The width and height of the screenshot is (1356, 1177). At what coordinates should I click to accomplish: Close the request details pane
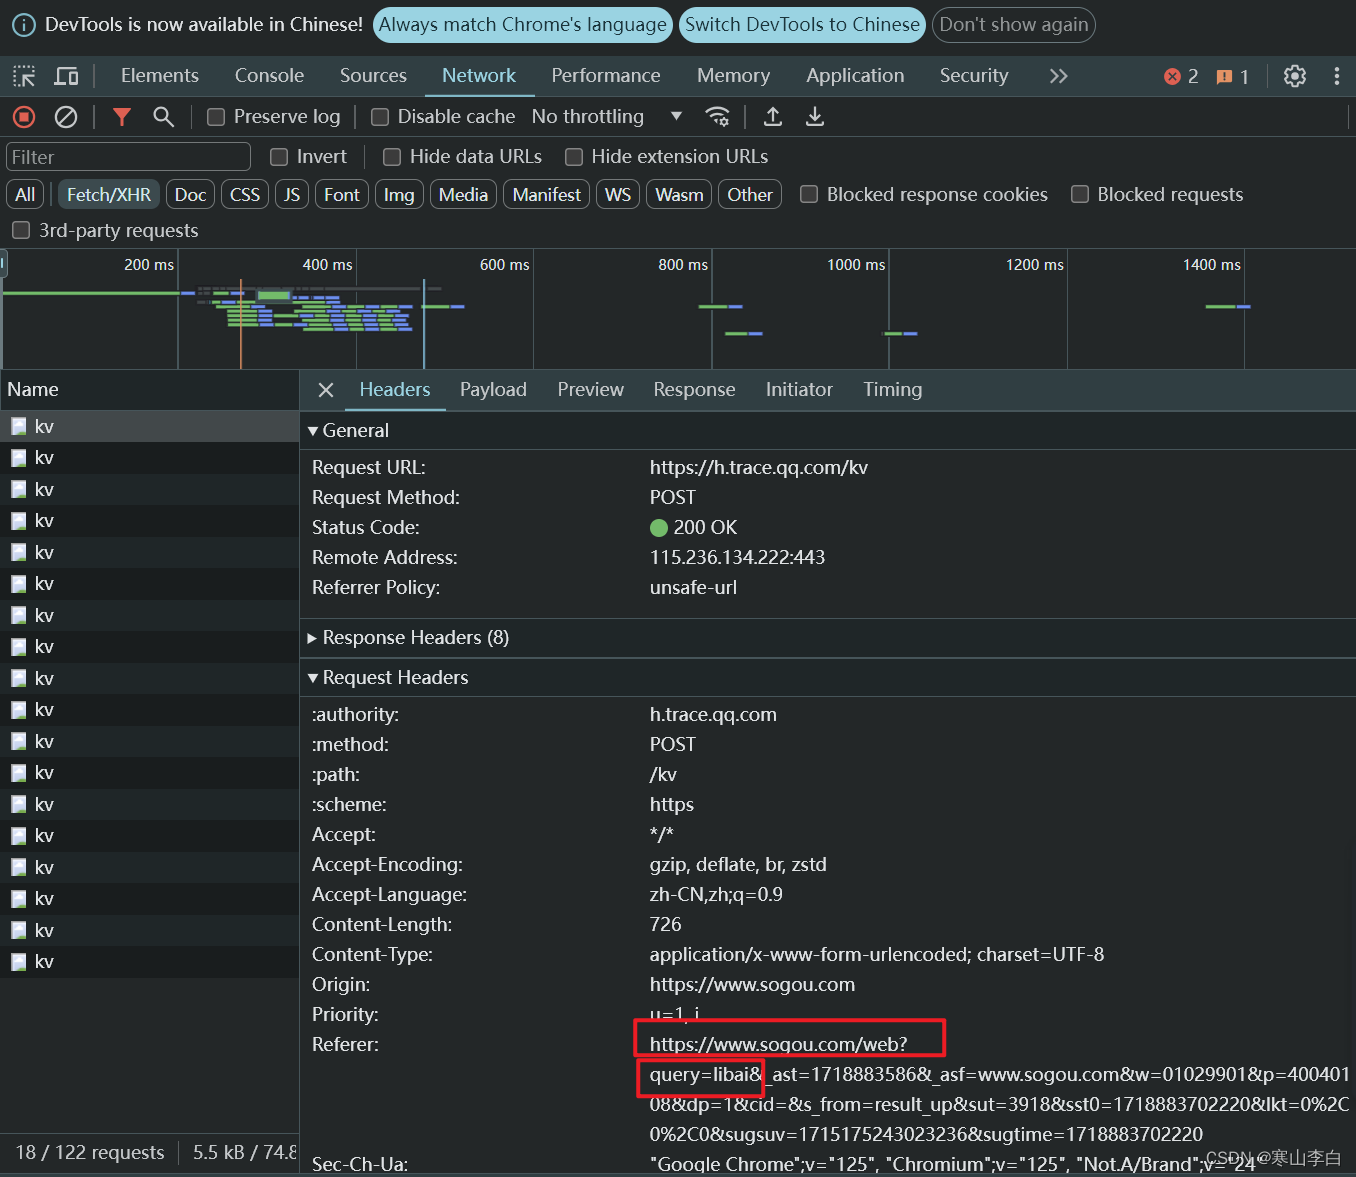coord(325,390)
